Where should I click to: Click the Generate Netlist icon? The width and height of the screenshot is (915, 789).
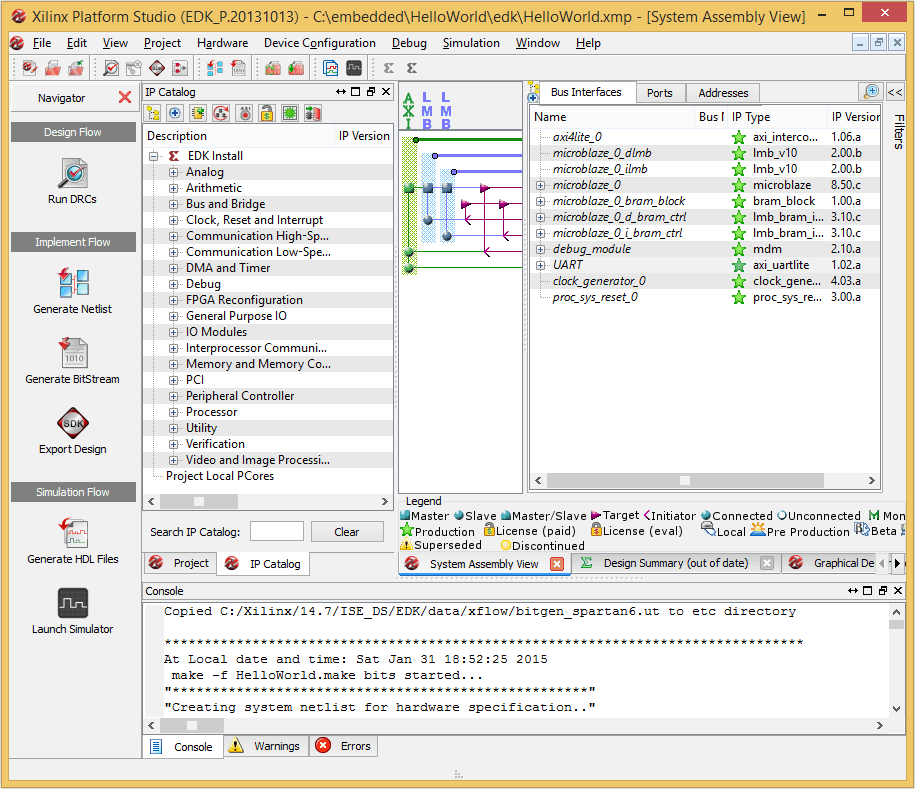(x=72, y=283)
